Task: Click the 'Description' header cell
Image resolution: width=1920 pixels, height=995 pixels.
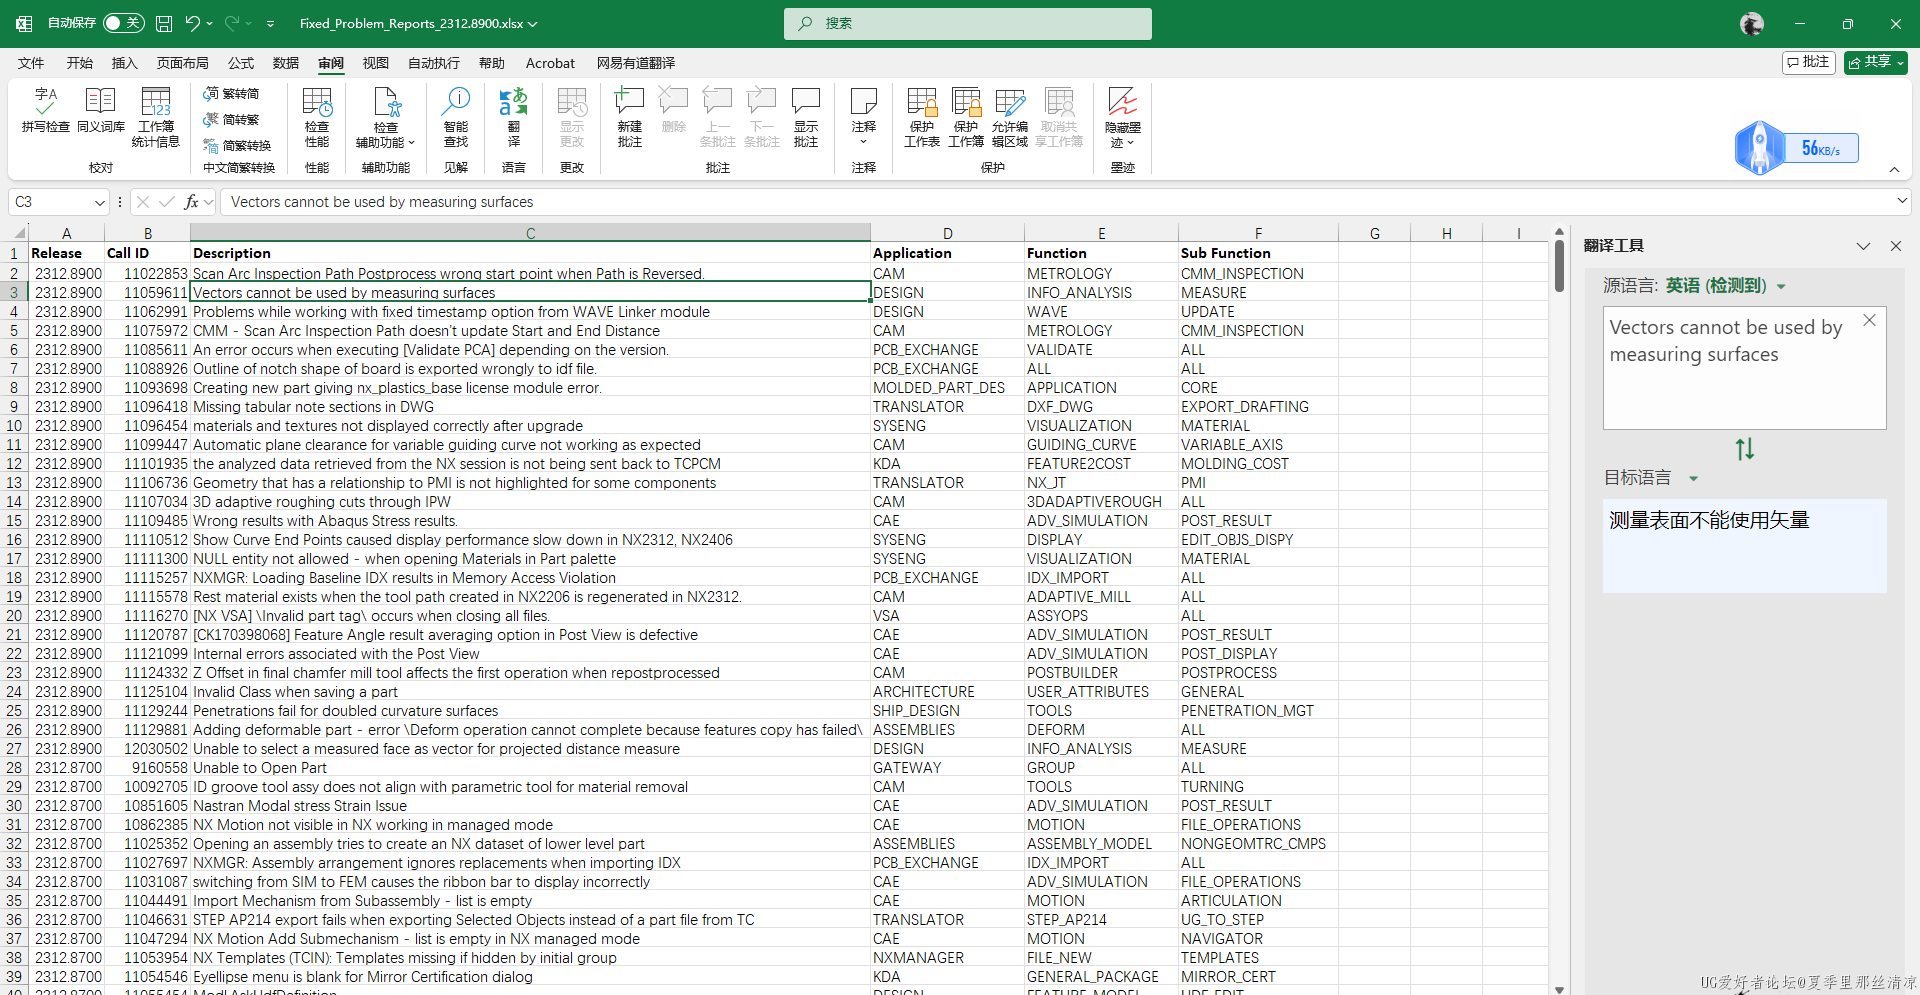Action: 530,253
